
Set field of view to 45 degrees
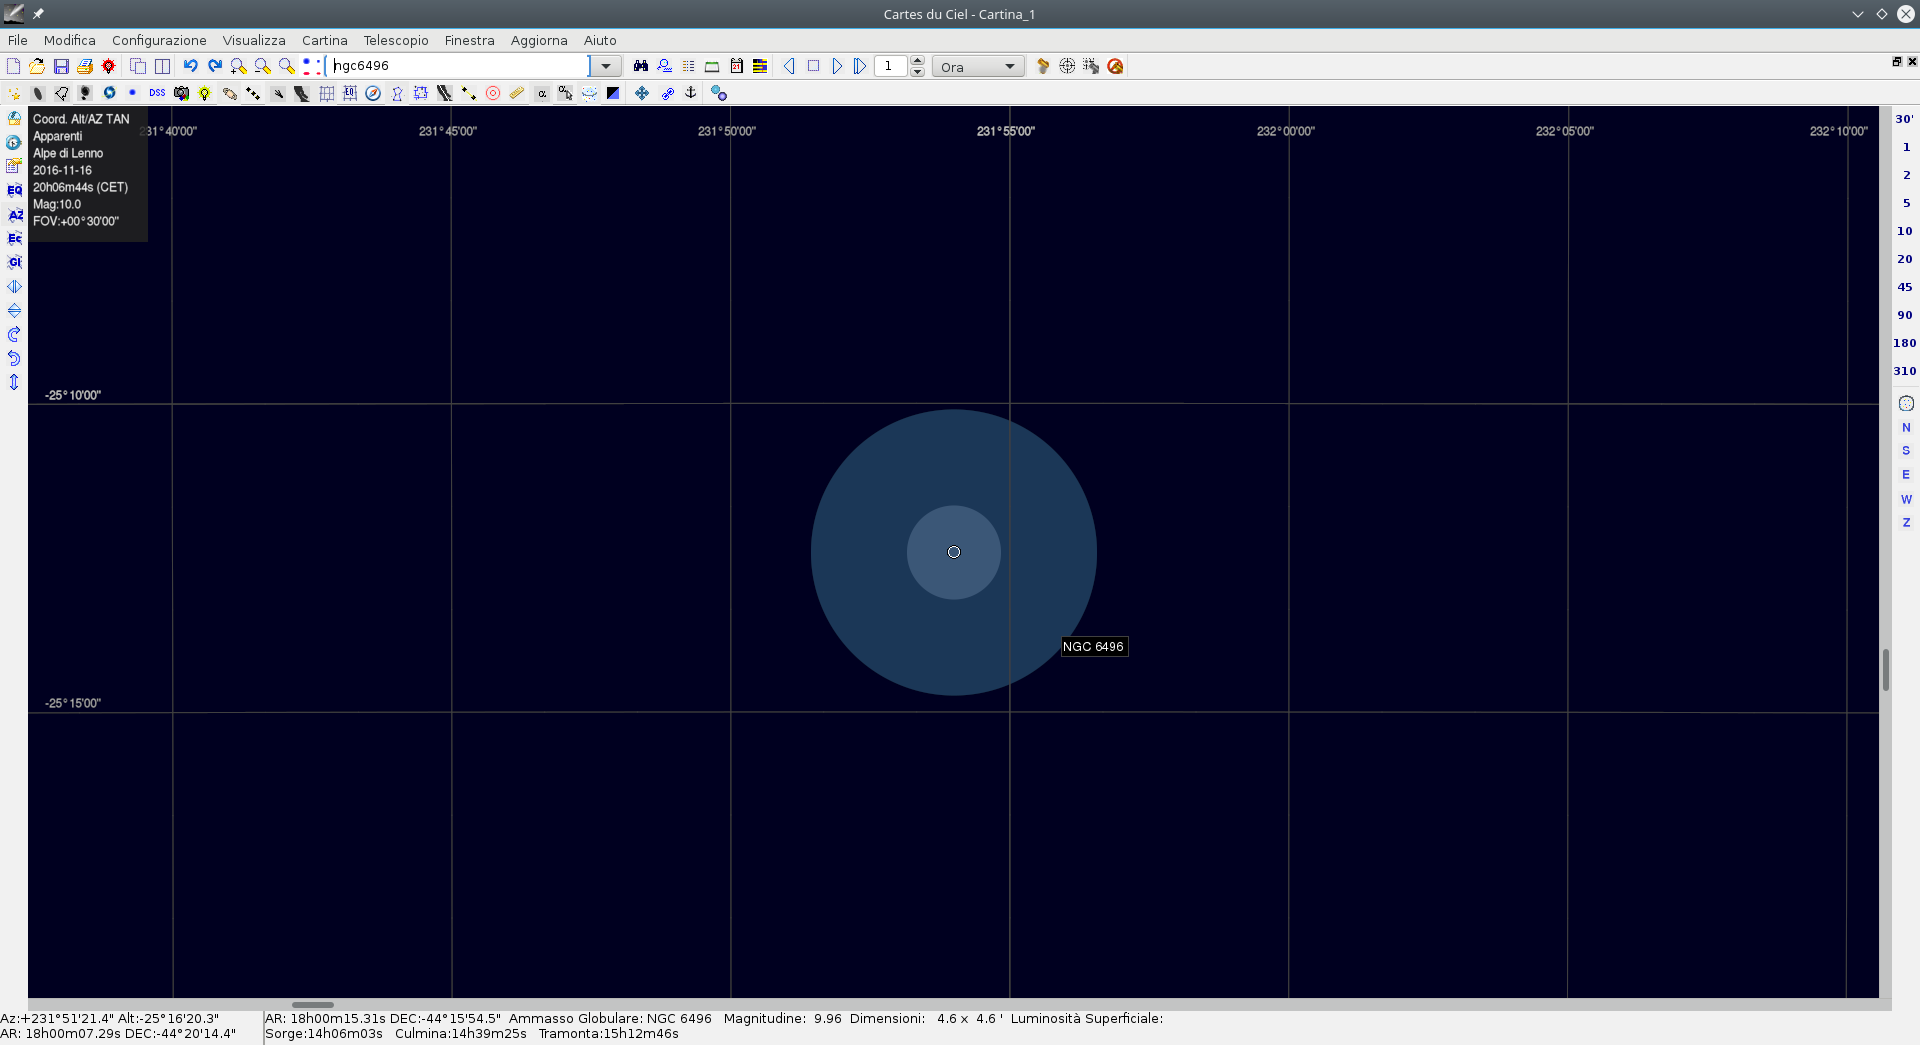click(1905, 287)
